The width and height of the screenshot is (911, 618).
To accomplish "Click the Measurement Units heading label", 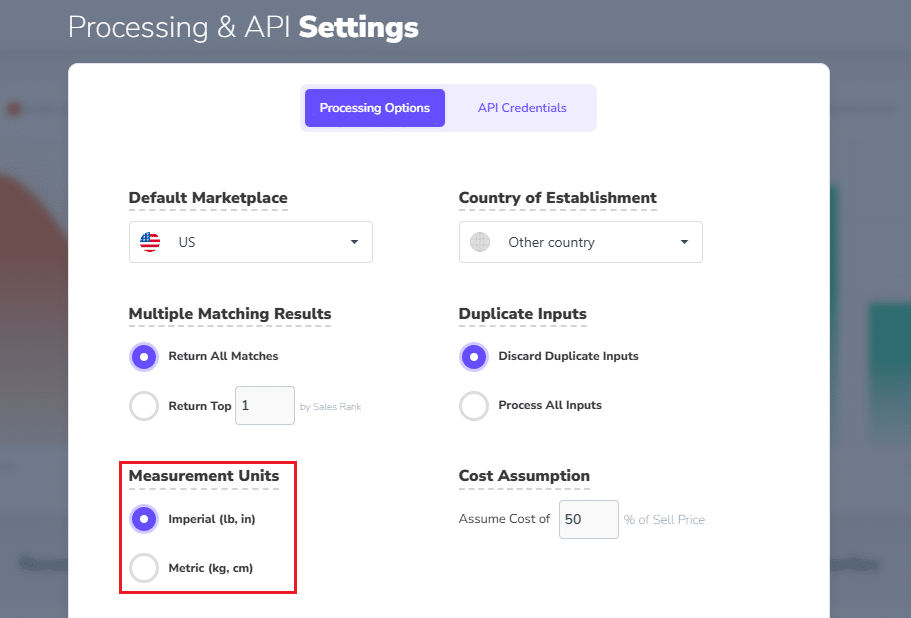I will pos(204,476).
